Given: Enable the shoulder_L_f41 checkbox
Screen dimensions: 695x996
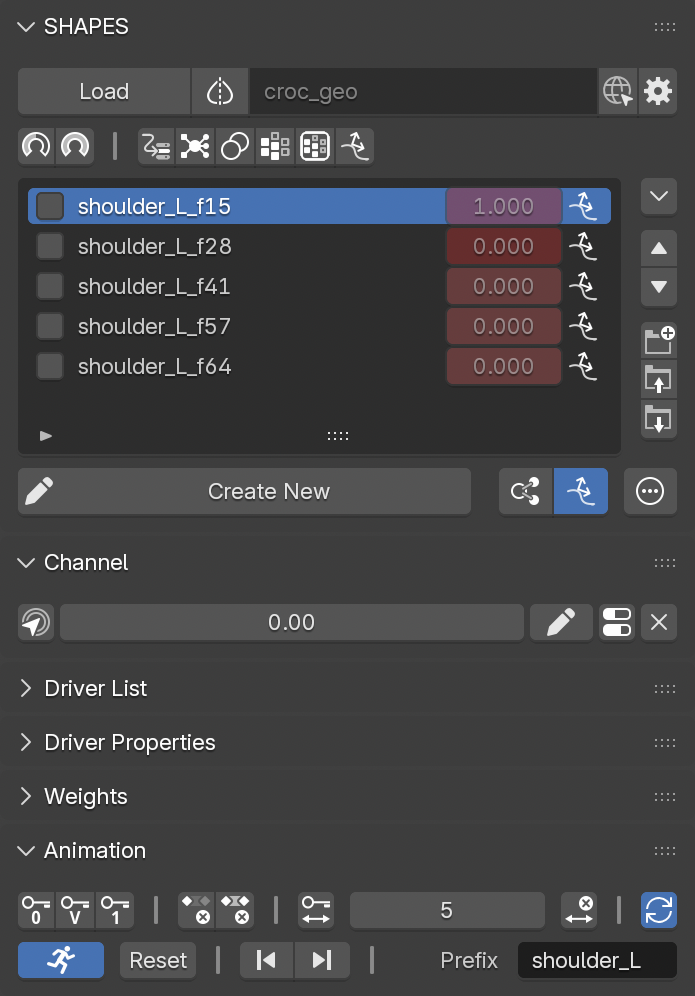Looking at the screenshot, I should click(50, 286).
